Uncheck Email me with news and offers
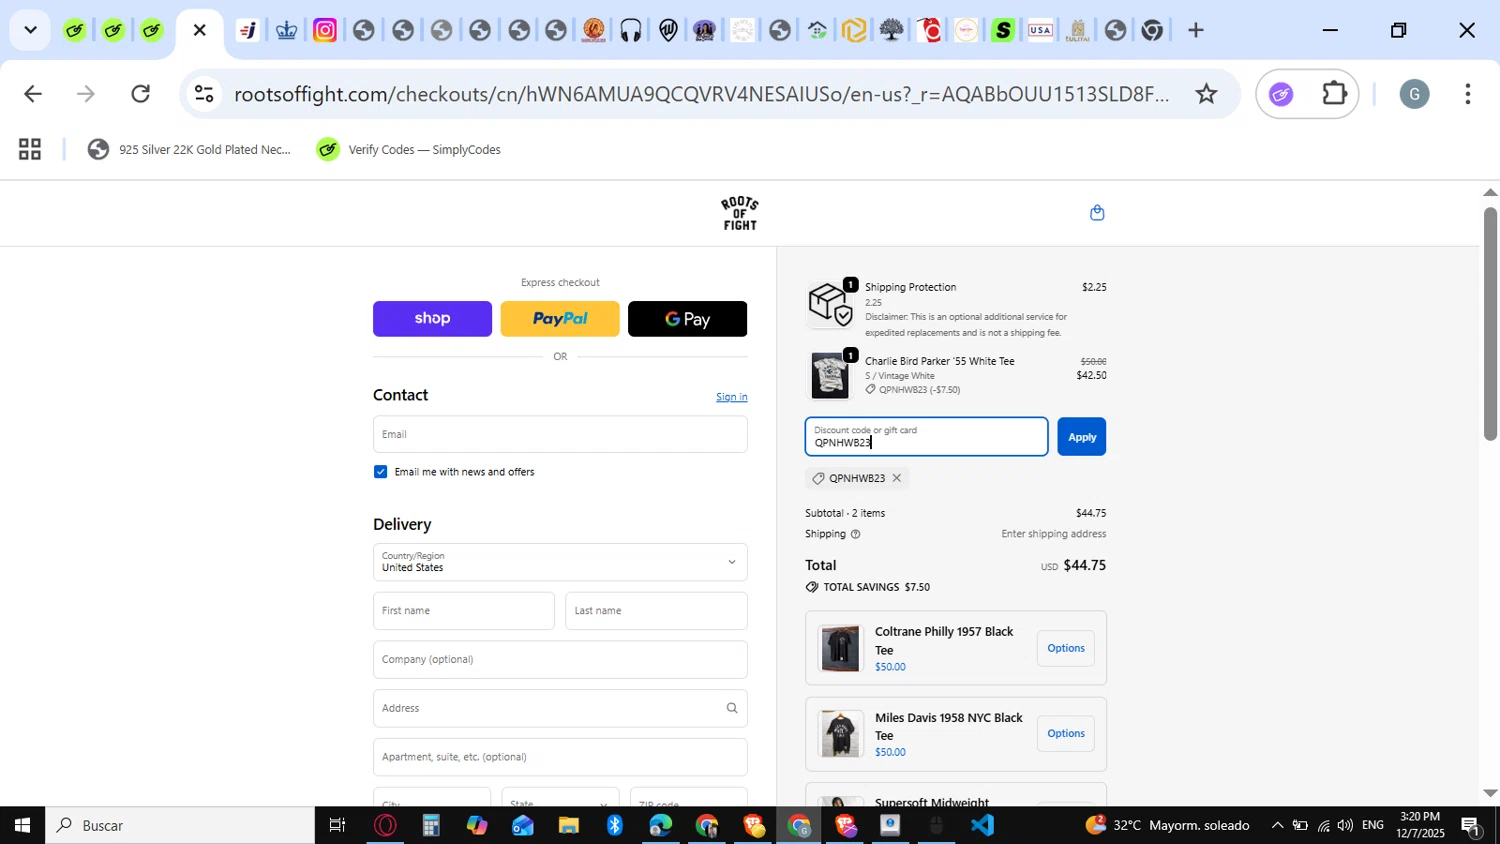The height and width of the screenshot is (844, 1500). [x=380, y=472]
